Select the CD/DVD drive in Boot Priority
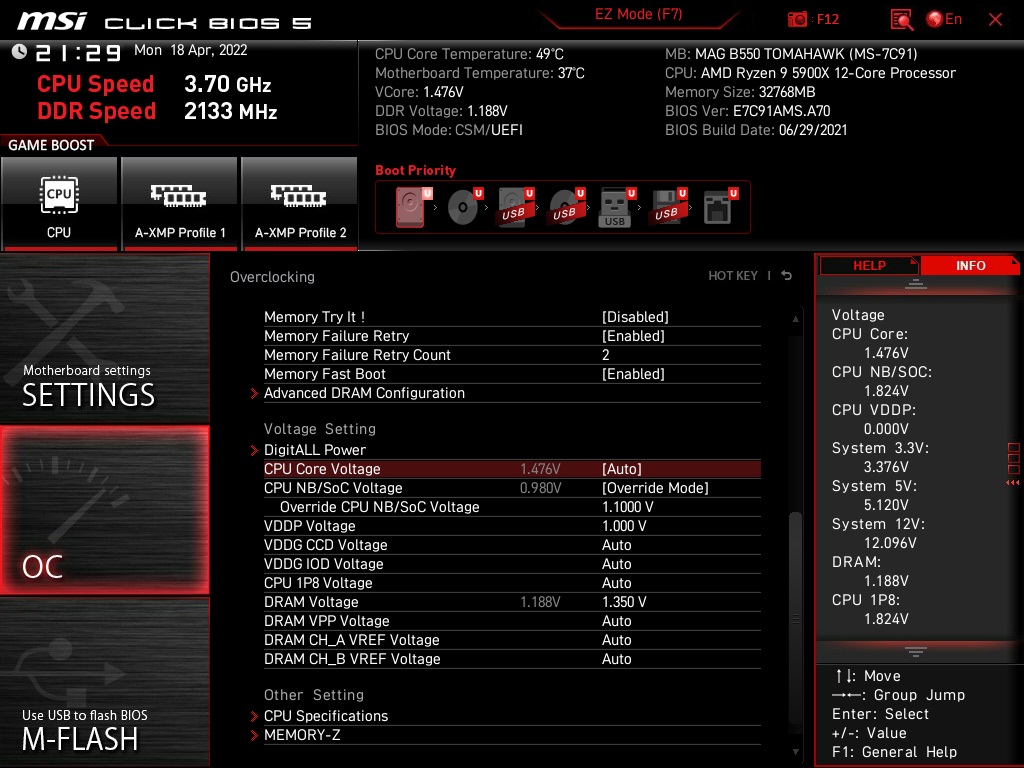The image size is (1024, 768). pyautogui.click(x=462, y=207)
